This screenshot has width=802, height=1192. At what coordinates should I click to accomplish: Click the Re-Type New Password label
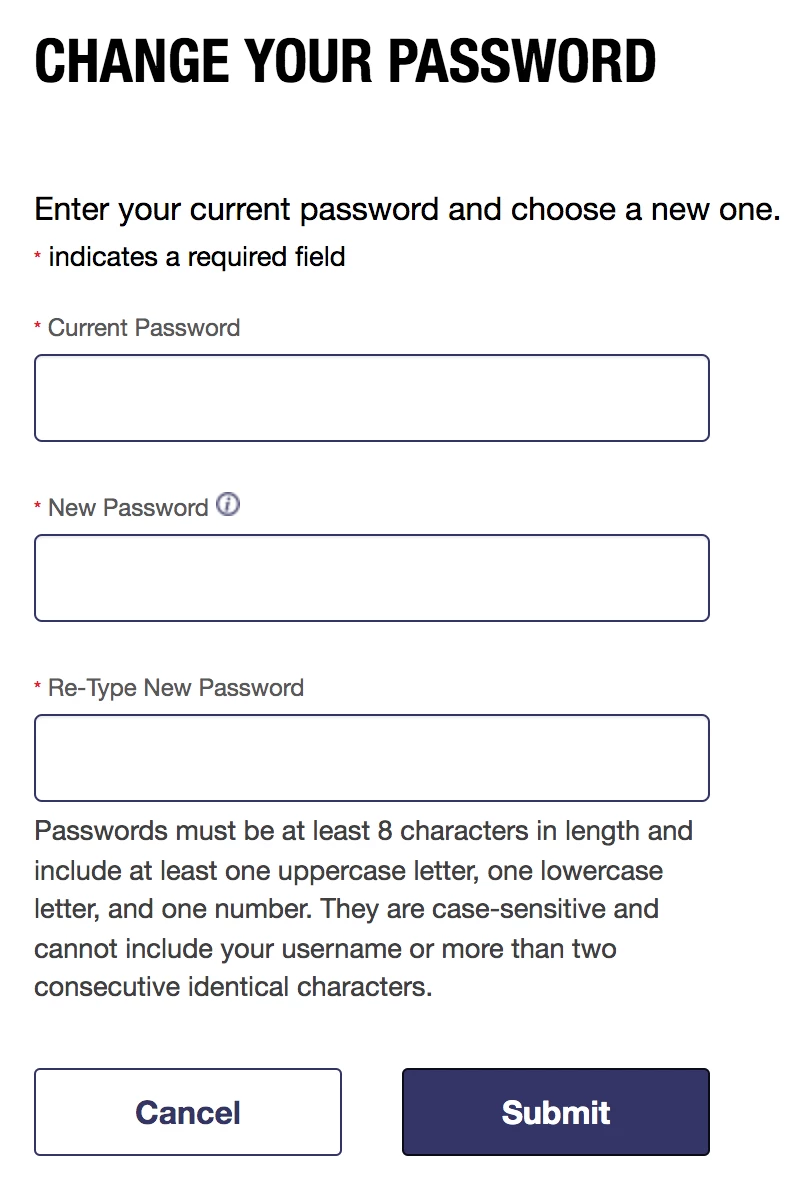coord(176,688)
